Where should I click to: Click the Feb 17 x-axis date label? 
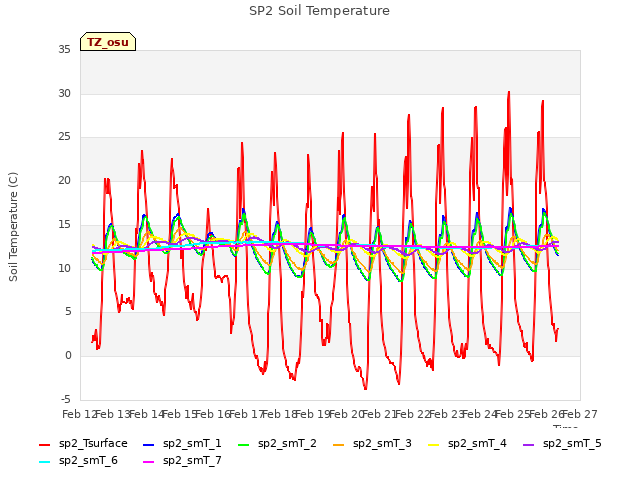click(247, 414)
